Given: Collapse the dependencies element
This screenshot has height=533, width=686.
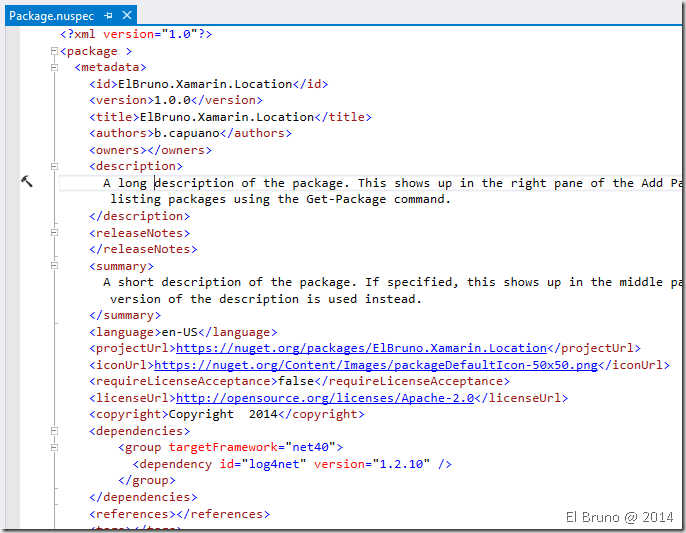Looking at the screenshot, I should coord(54,431).
